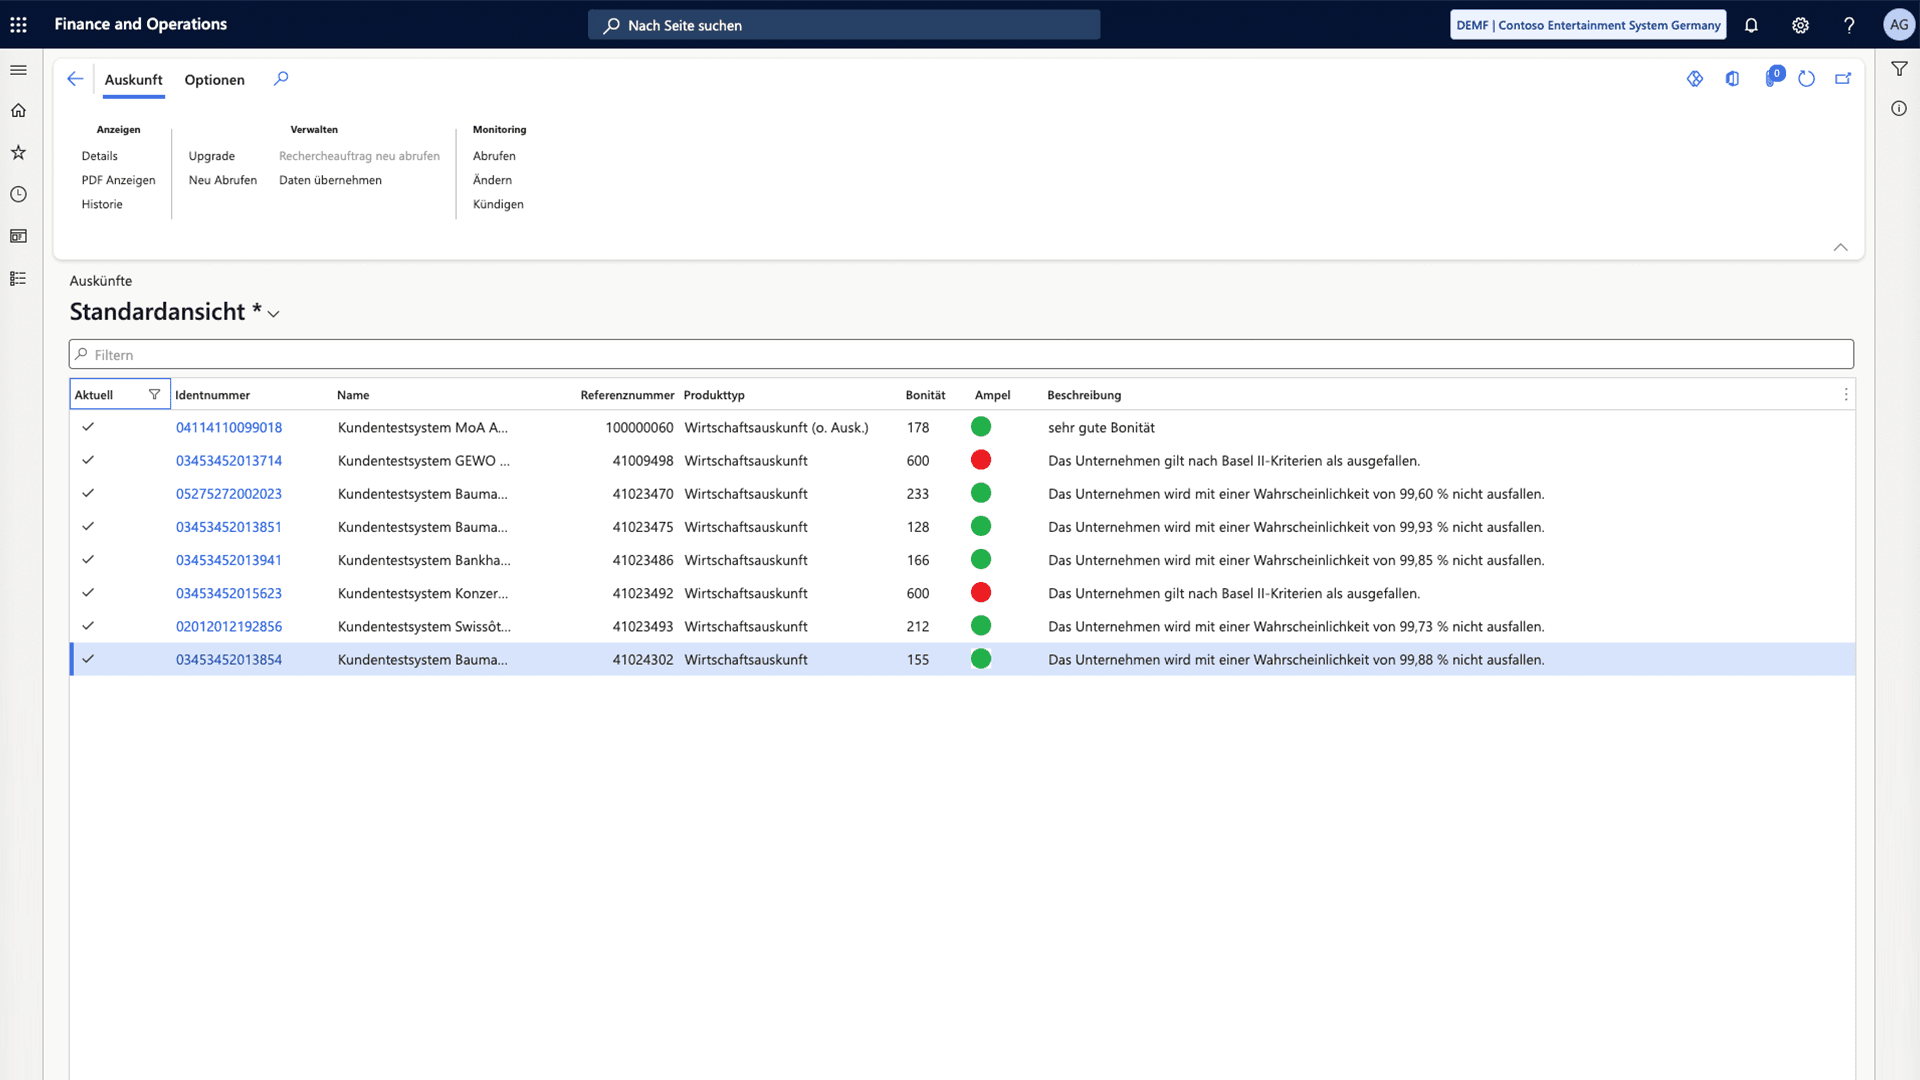Toggle Aktuell check for 05275272002023 row
The height and width of the screenshot is (1080, 1920).
[x=88, y=493]
